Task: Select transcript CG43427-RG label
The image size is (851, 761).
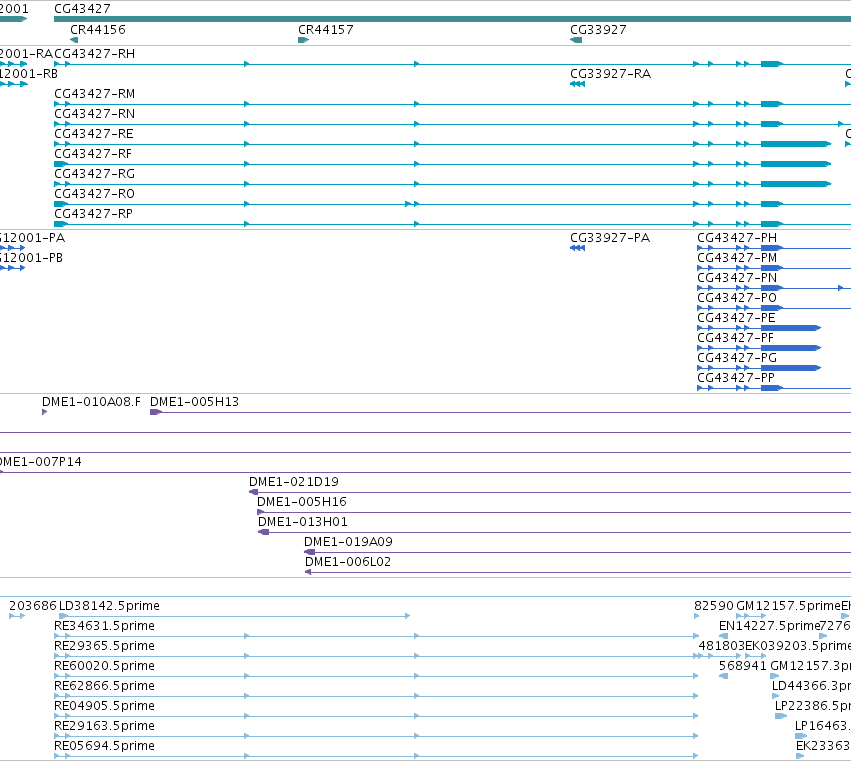Action: point(94,174)
